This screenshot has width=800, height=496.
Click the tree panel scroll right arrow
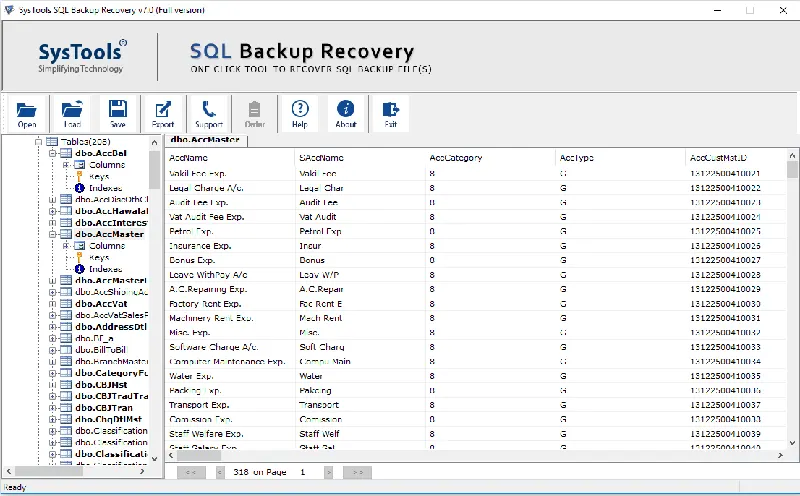(x=142, y=472)
